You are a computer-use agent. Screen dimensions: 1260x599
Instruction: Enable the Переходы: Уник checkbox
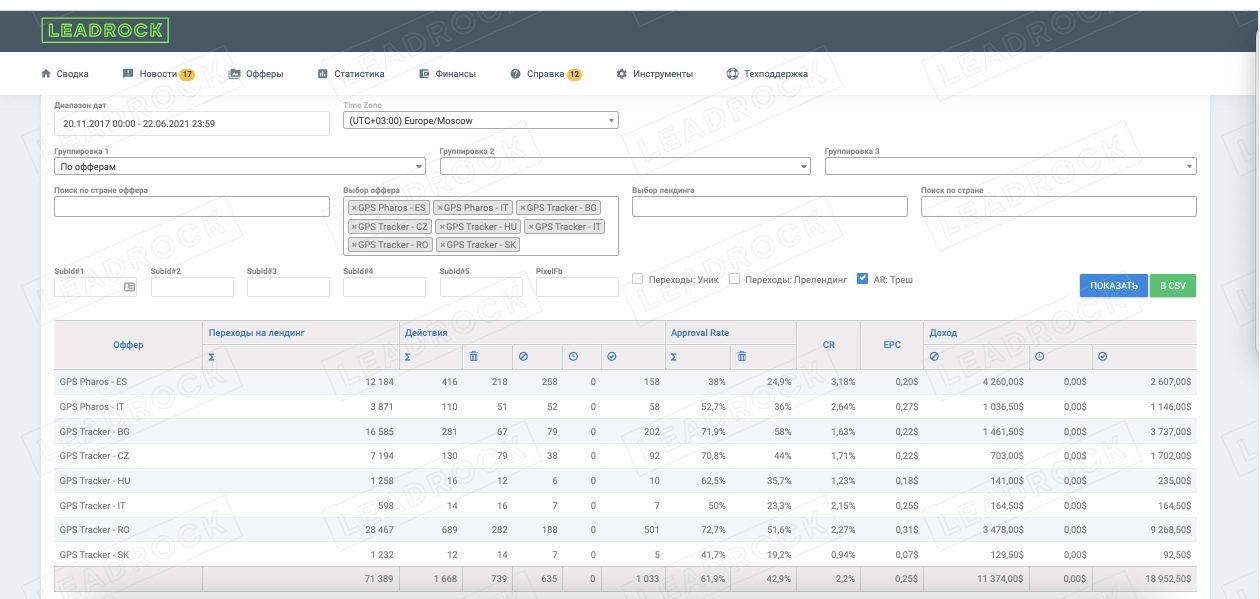pyautogui.click(x=637, y=279)
